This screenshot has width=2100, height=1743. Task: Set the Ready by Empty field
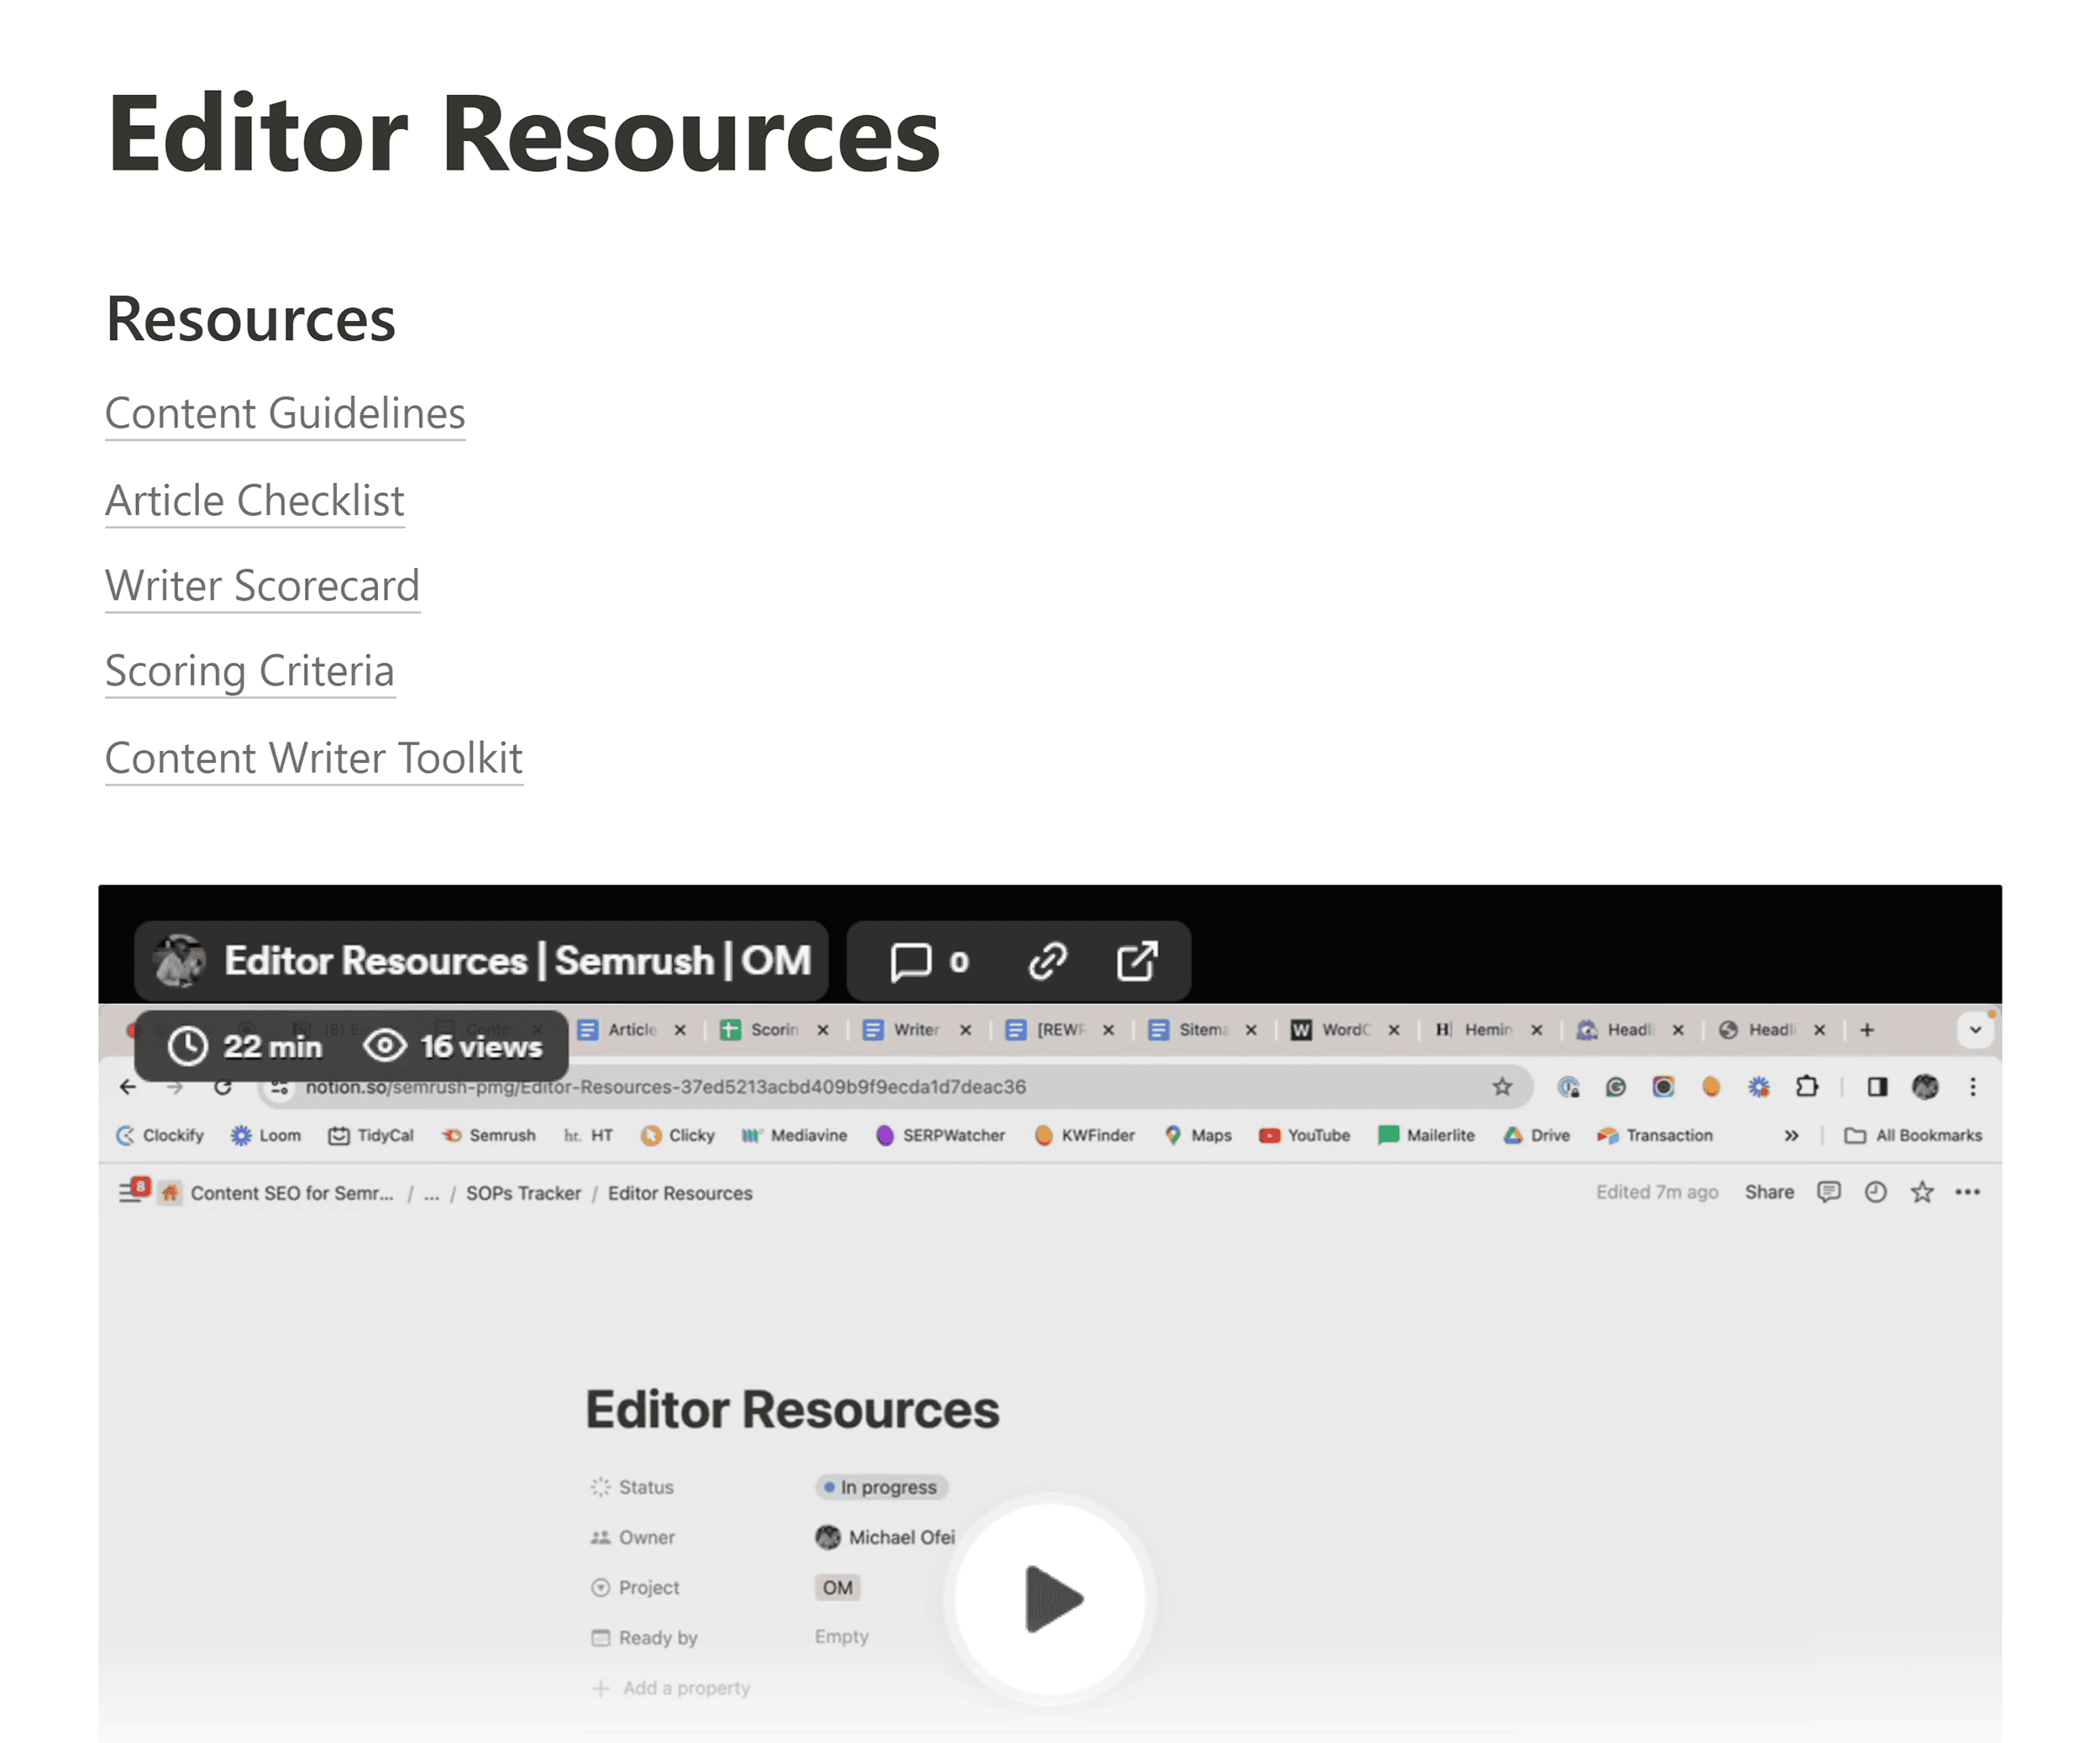tap(841, 1637)
